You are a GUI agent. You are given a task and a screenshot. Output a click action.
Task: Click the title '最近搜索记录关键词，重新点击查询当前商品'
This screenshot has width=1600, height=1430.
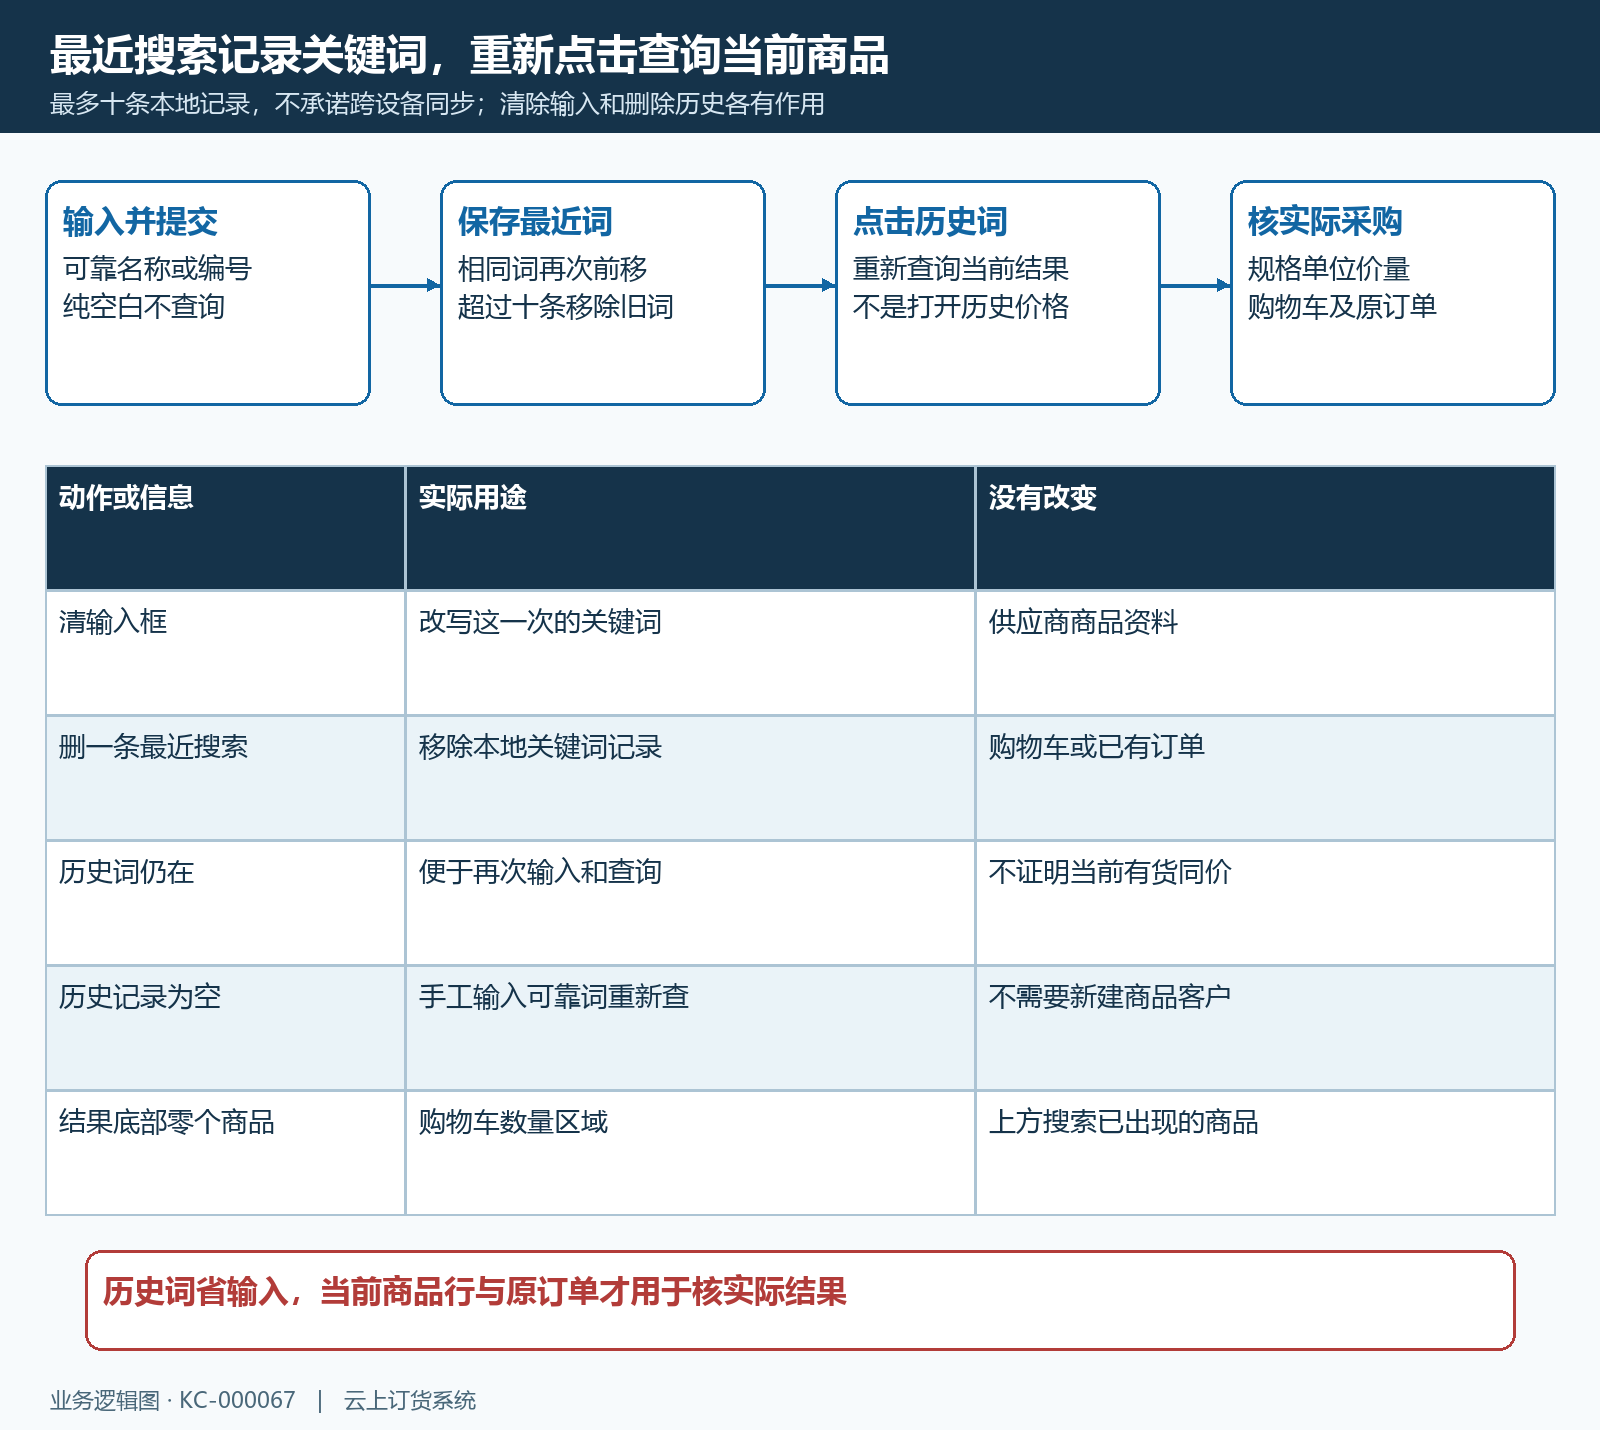pos(469,55)
